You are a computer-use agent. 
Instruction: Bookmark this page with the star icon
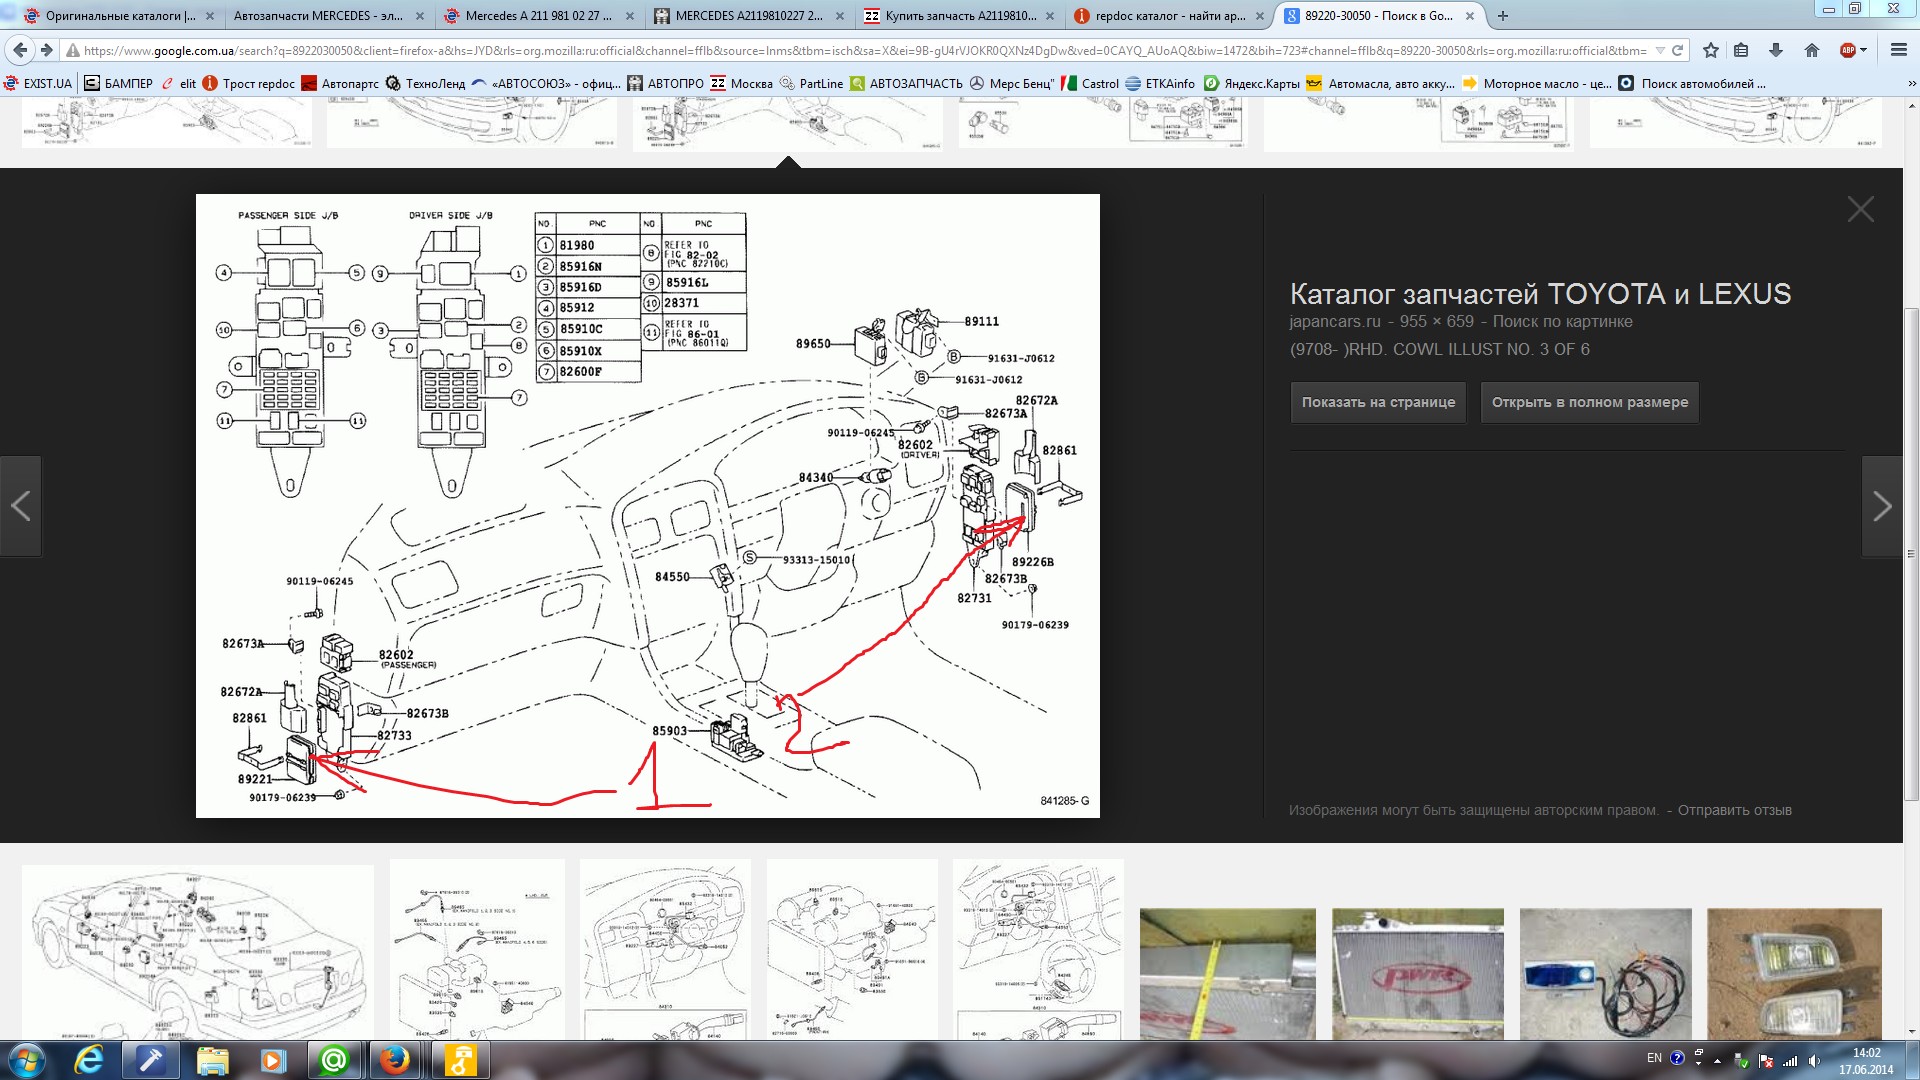[1711, 50]
